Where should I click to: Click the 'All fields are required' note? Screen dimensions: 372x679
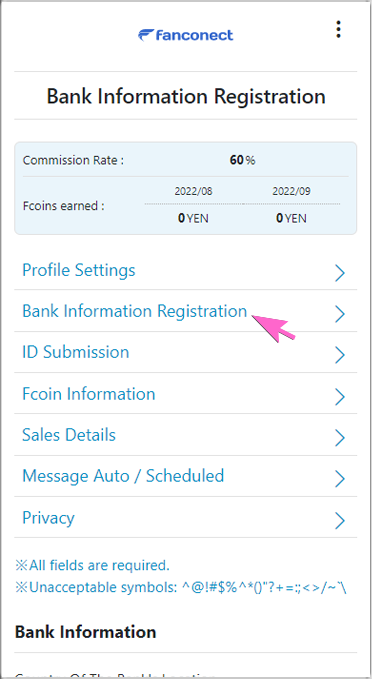pyautogui.click(x=92, y=565)
